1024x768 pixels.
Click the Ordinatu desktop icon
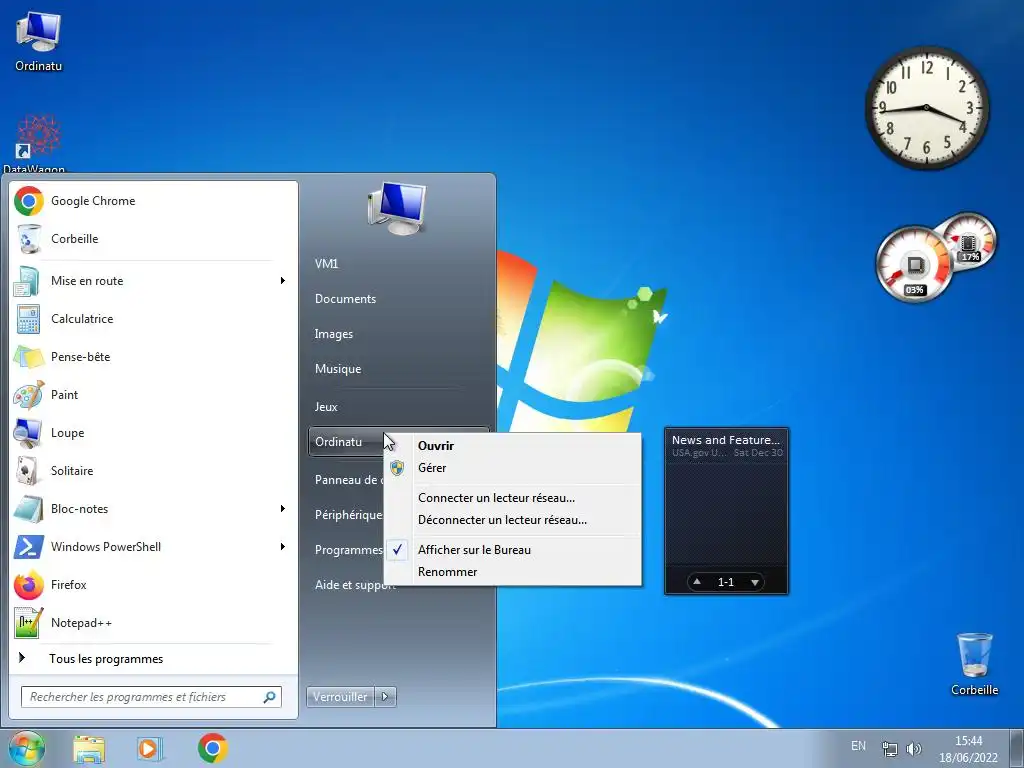point(39,42)
